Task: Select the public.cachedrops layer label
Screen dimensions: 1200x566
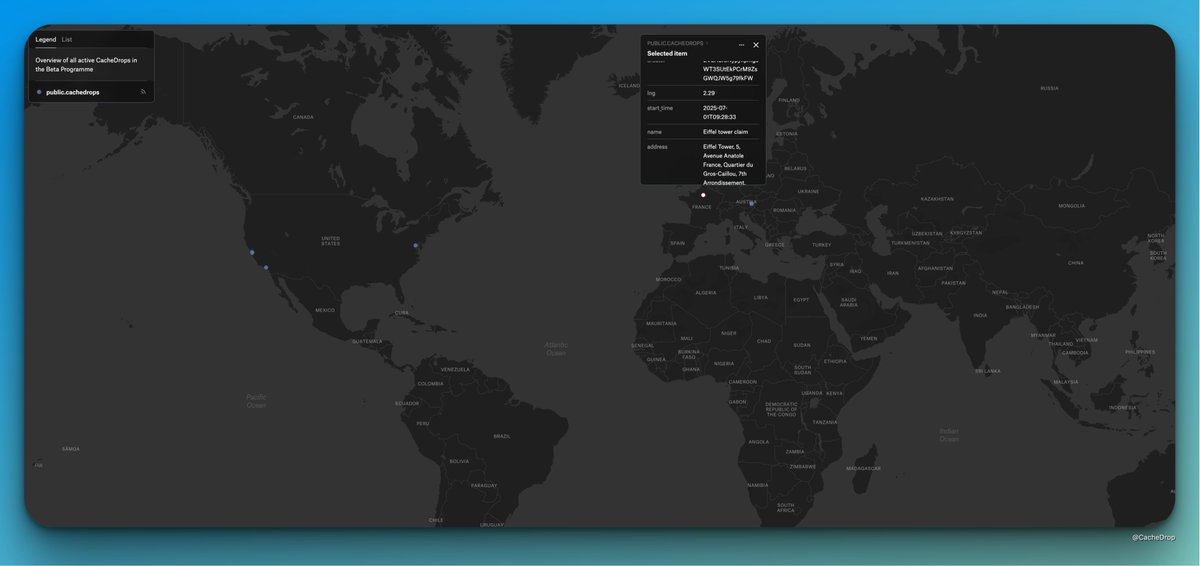Action: (x=73, y=92)
